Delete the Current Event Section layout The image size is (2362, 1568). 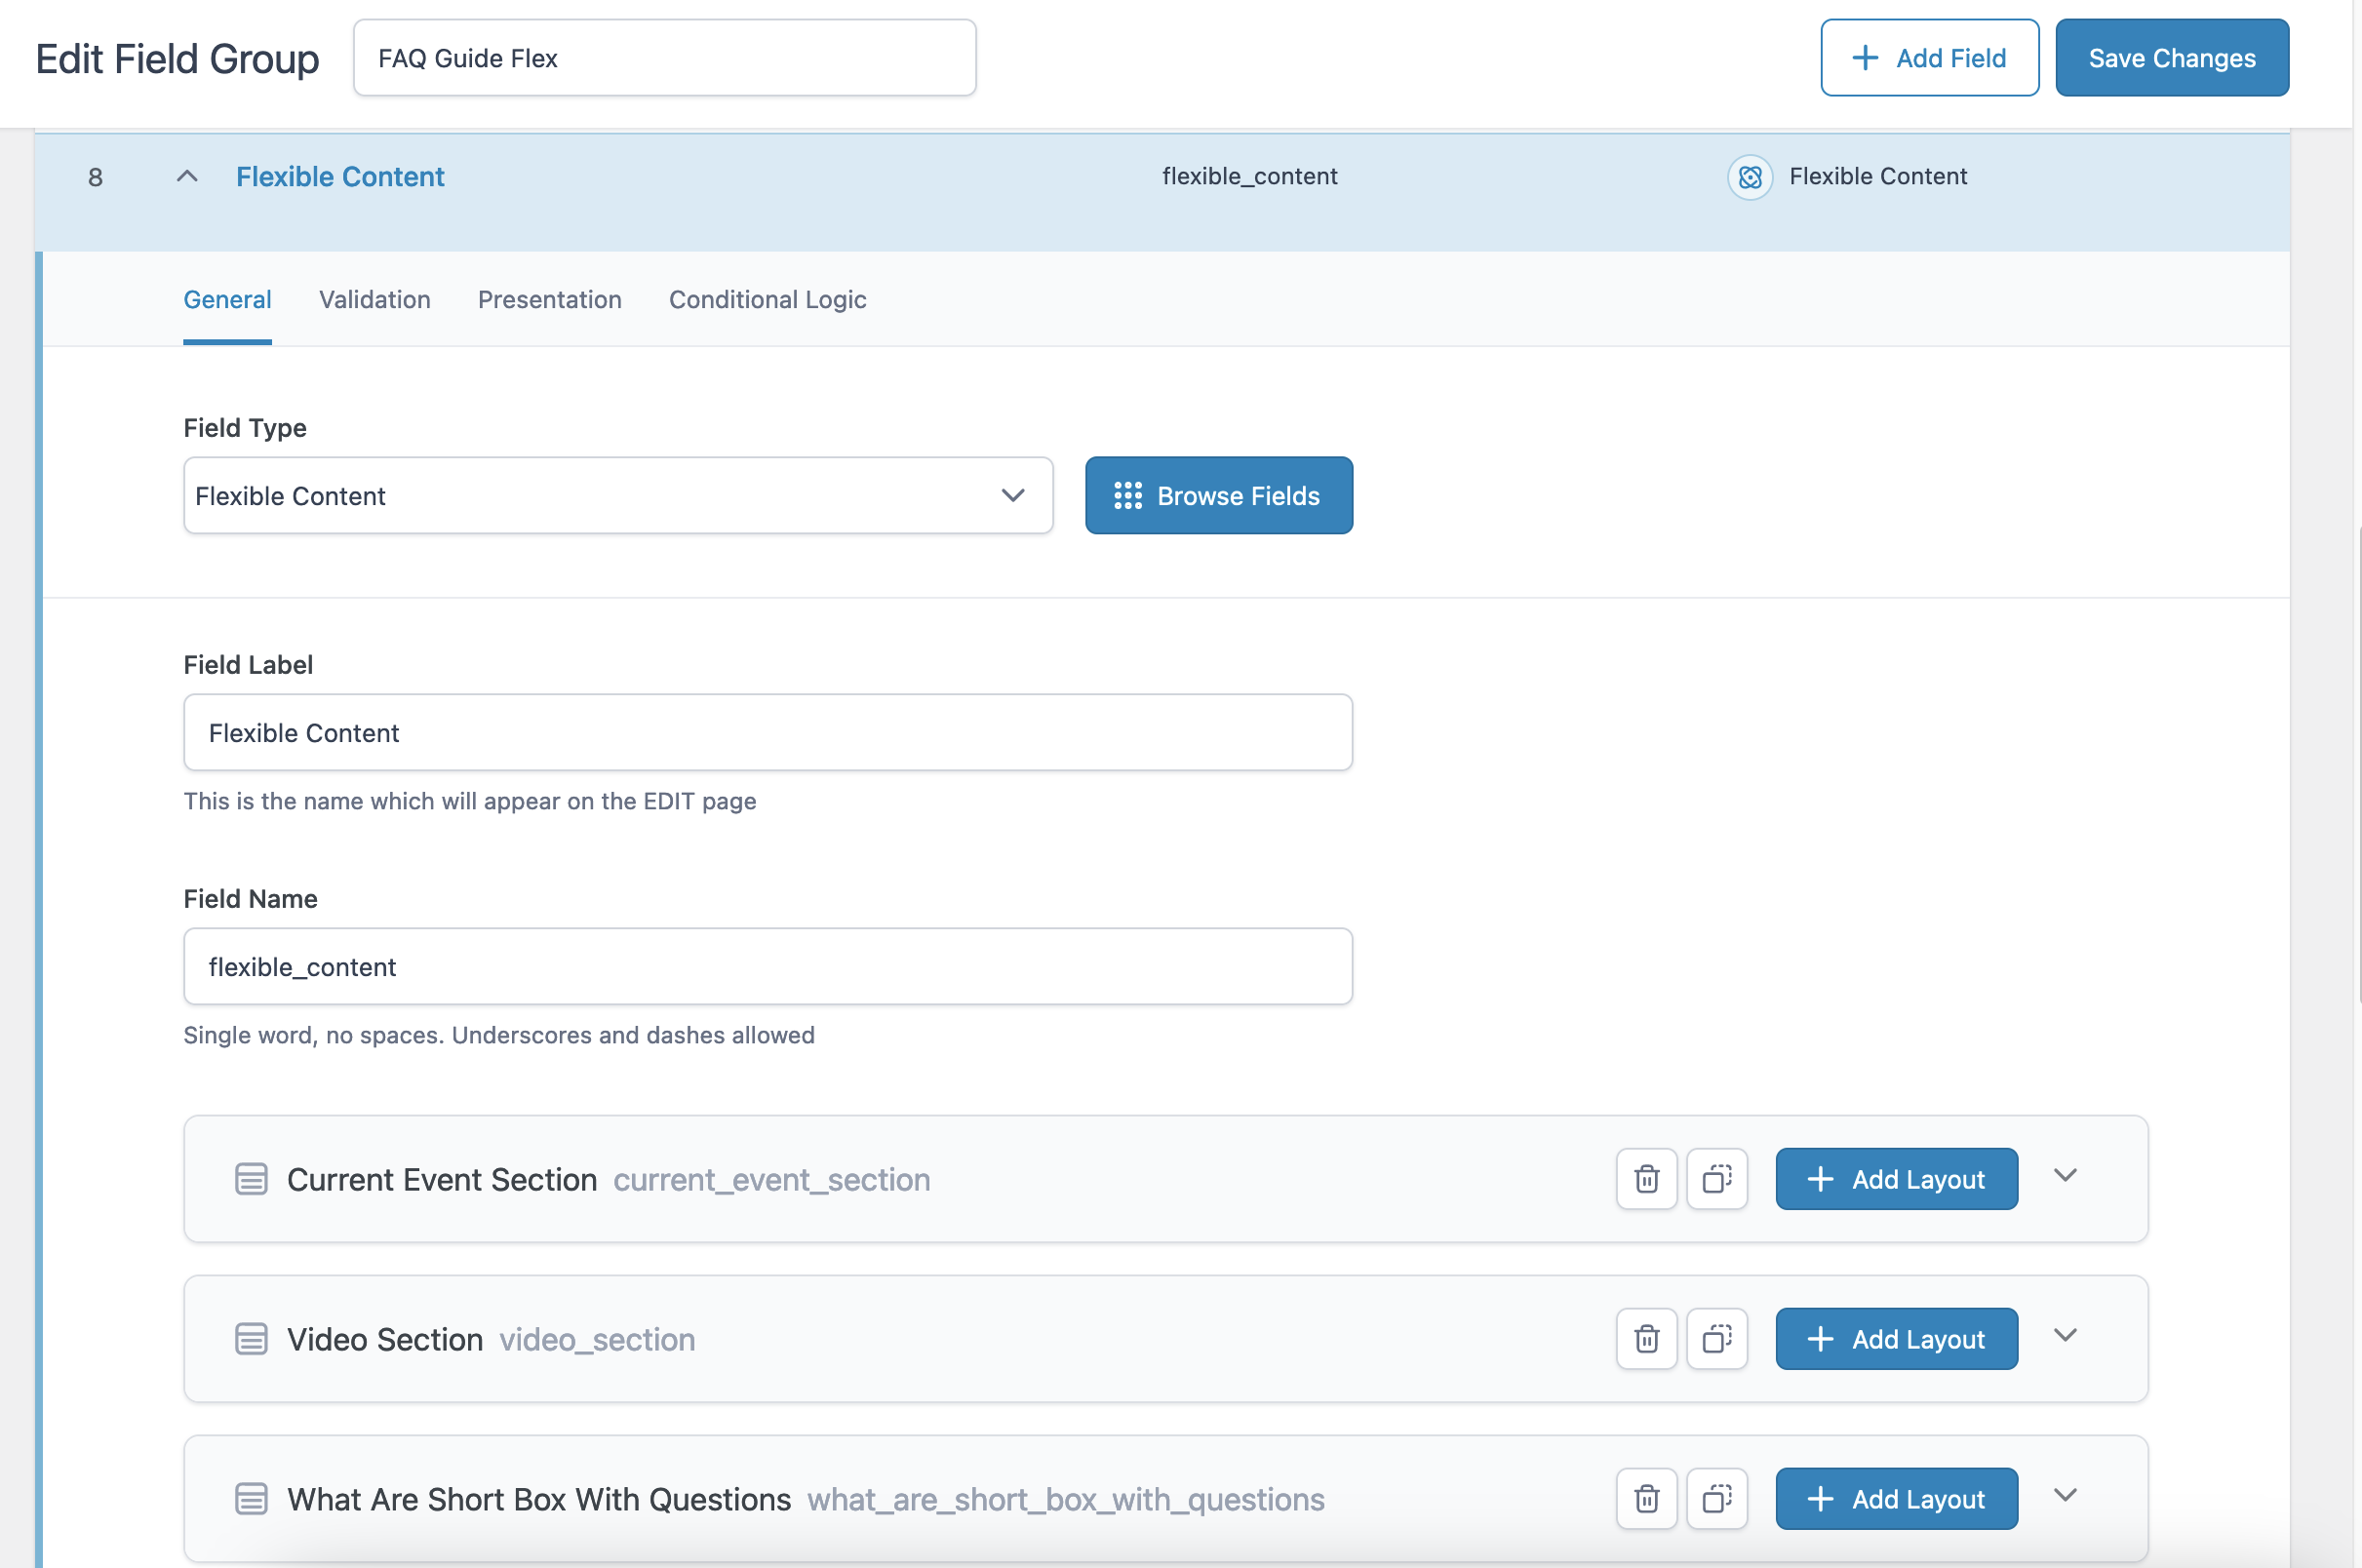pyautogui.click(x=1646, y=1179)
